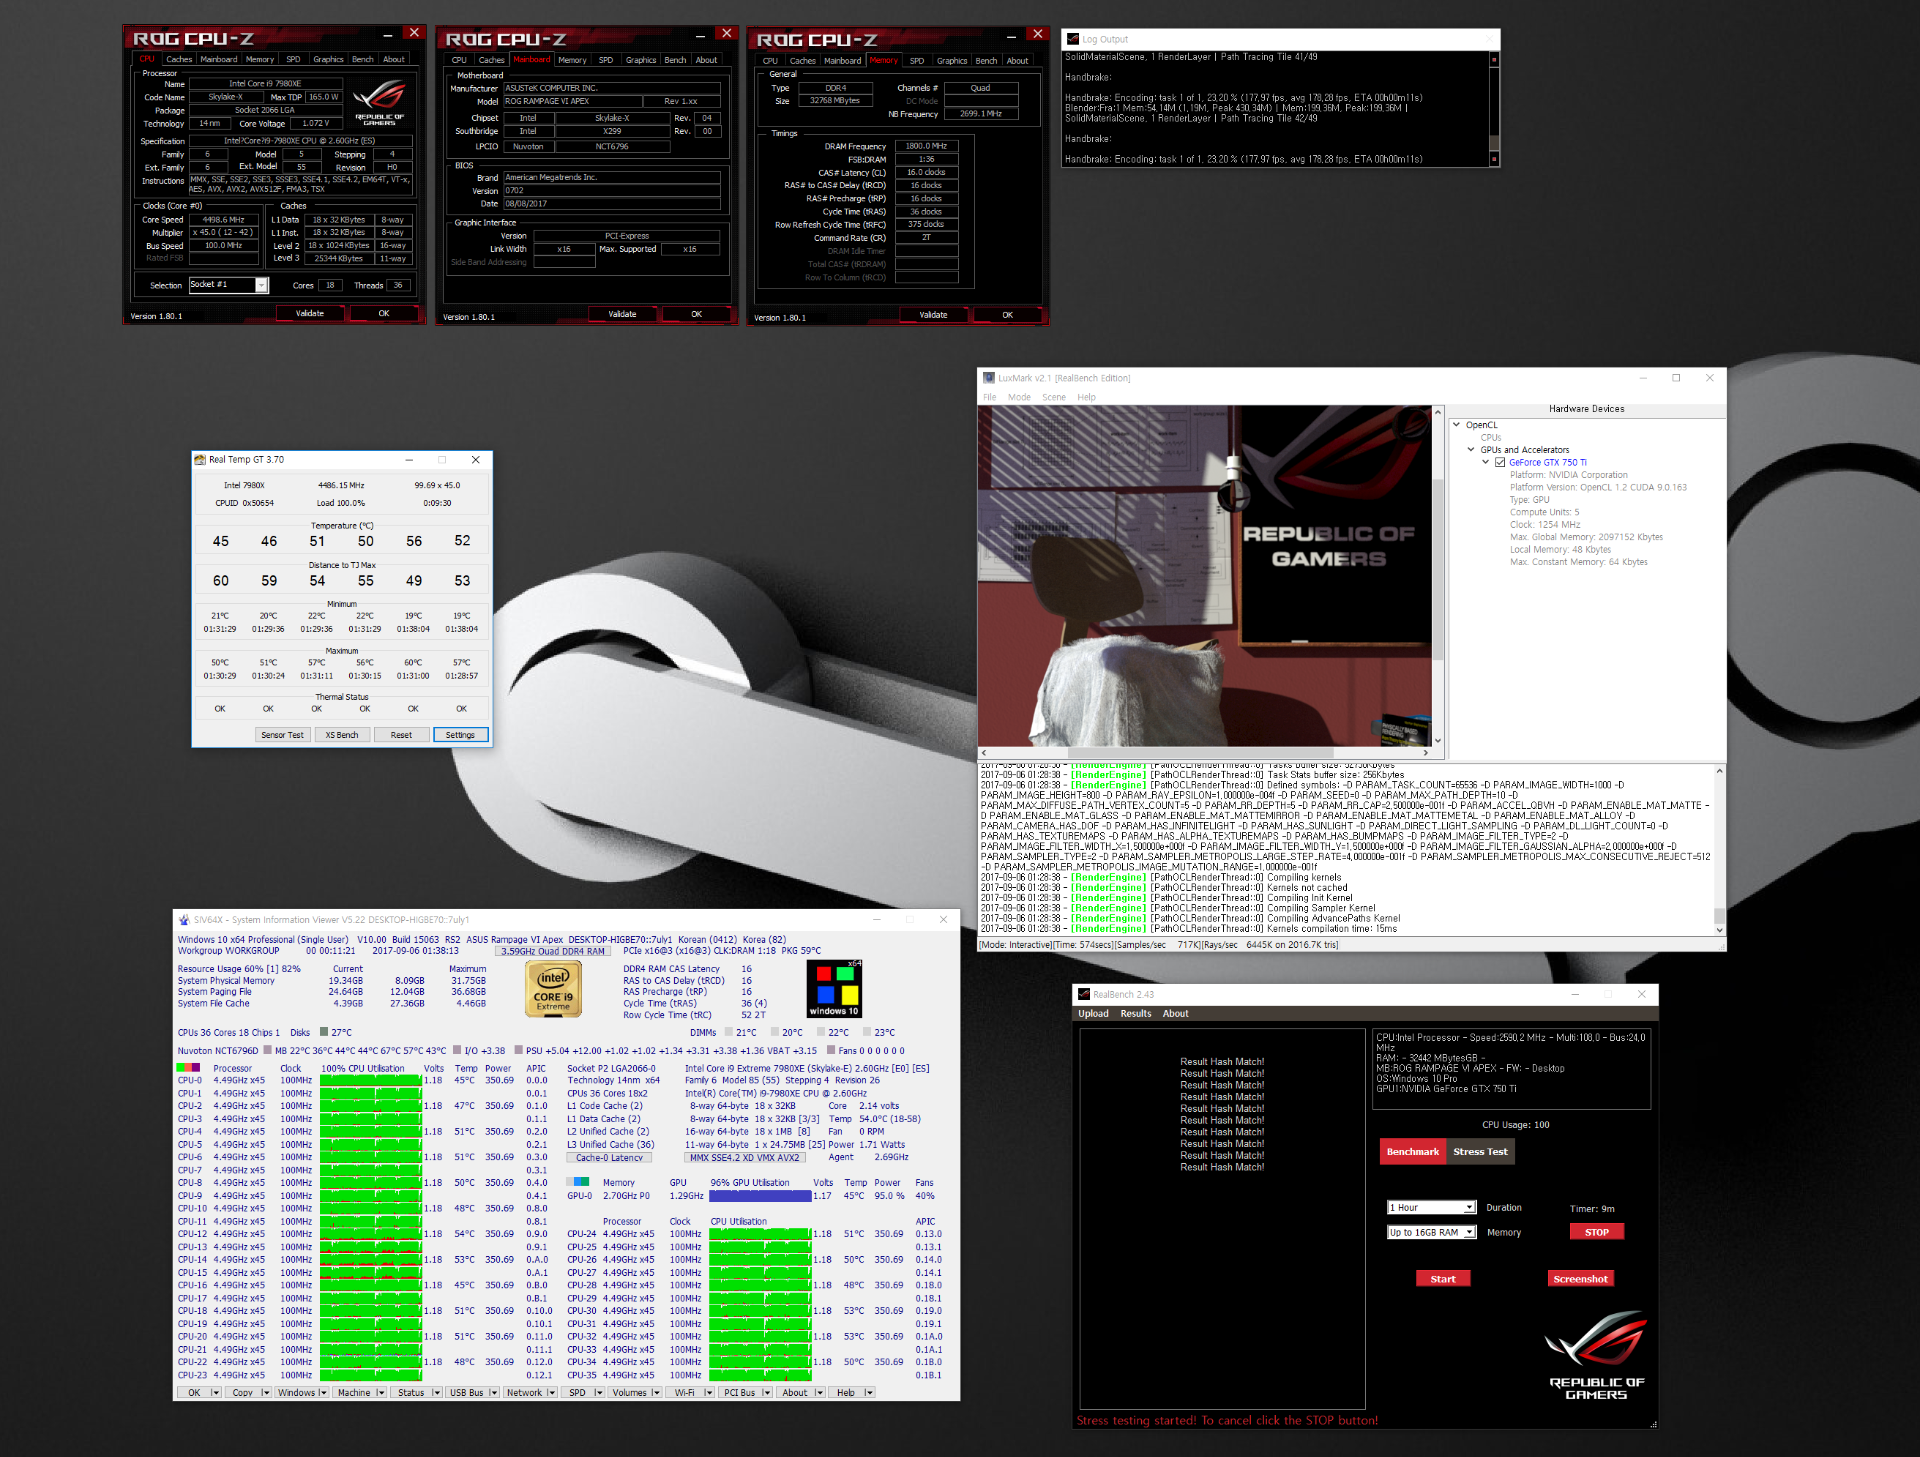Viewport: 1920px width, 1457px height.
Task: Click the LuxMark window title icon
Action: point(989,378)
